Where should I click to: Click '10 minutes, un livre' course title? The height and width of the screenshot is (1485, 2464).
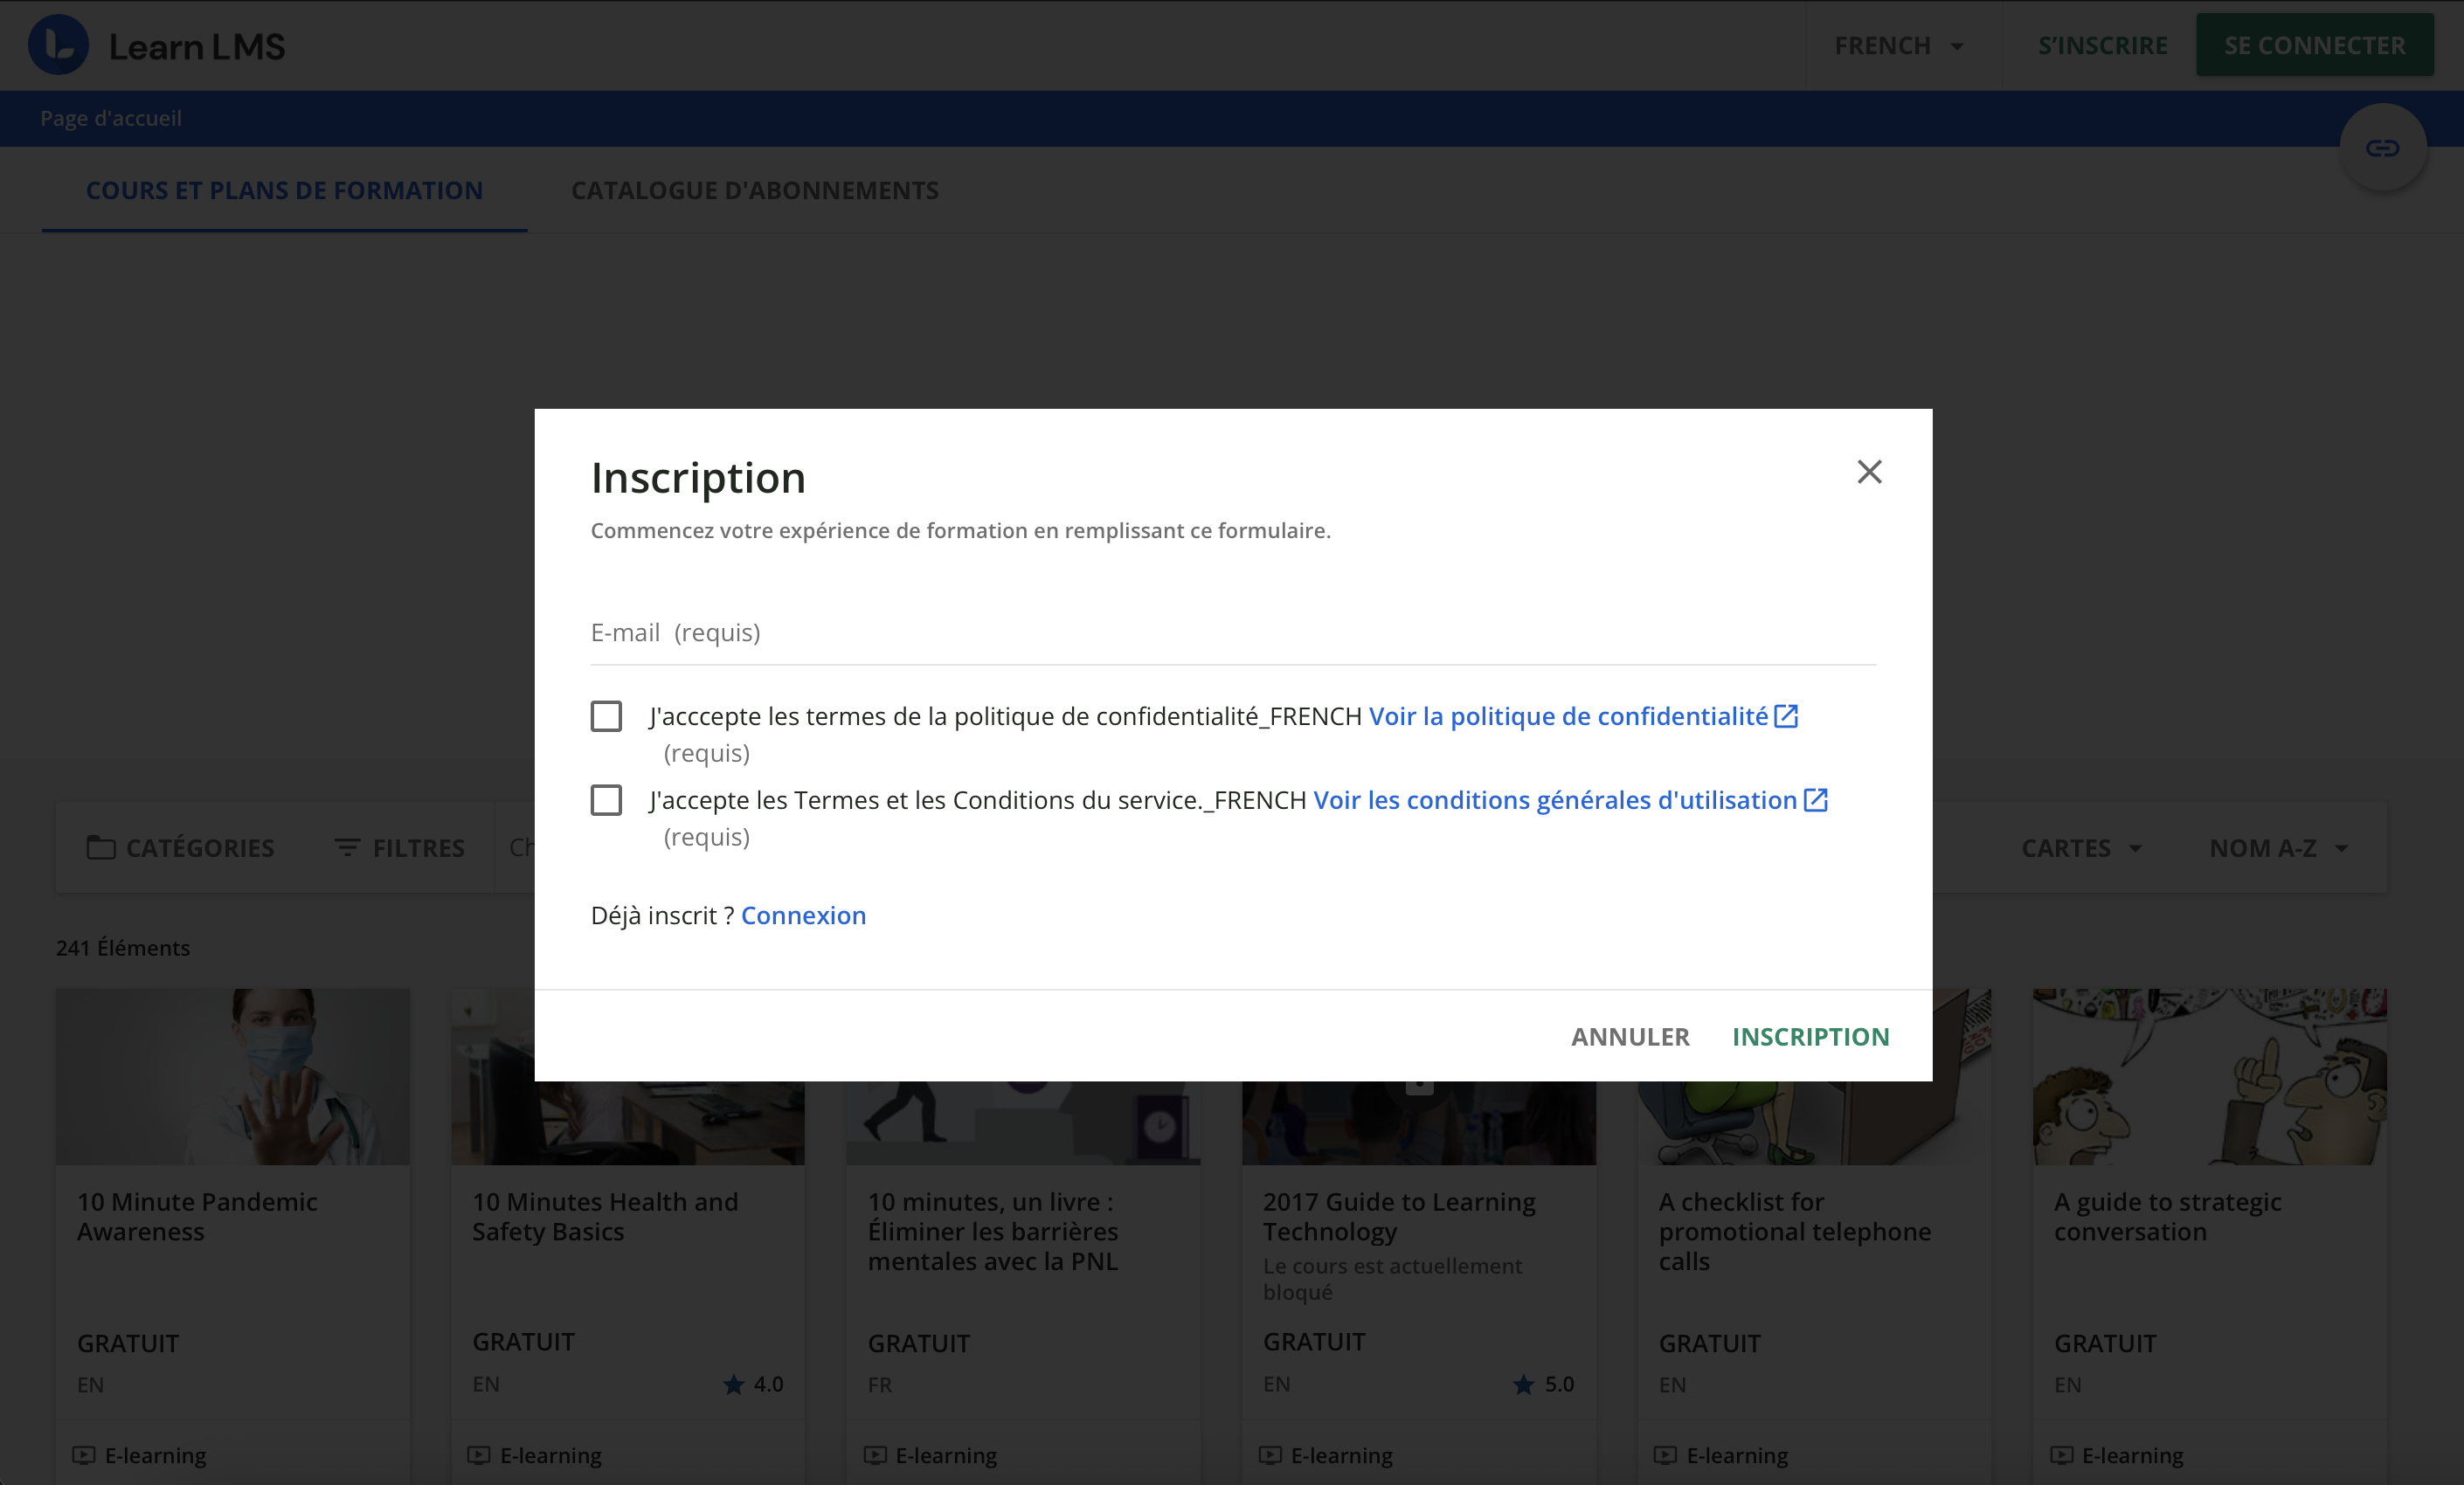(x=993, y=1232)
